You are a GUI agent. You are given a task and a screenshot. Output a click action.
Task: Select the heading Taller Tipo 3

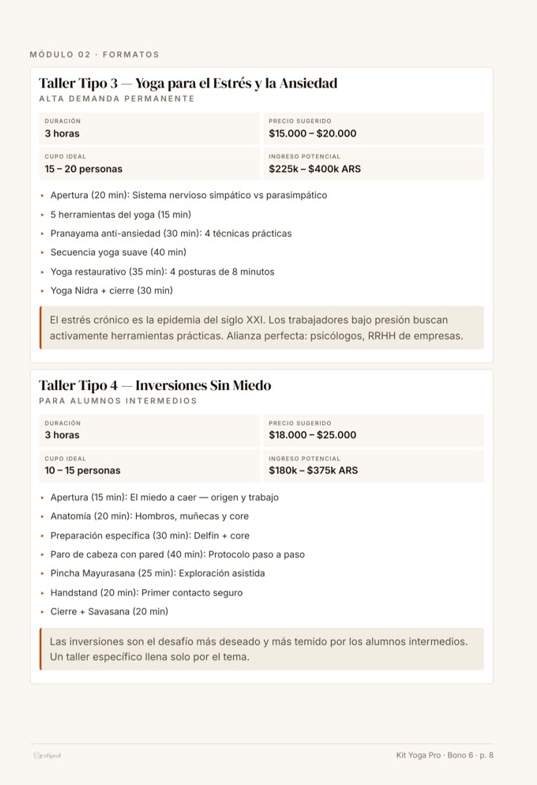[x=188, y=83]
